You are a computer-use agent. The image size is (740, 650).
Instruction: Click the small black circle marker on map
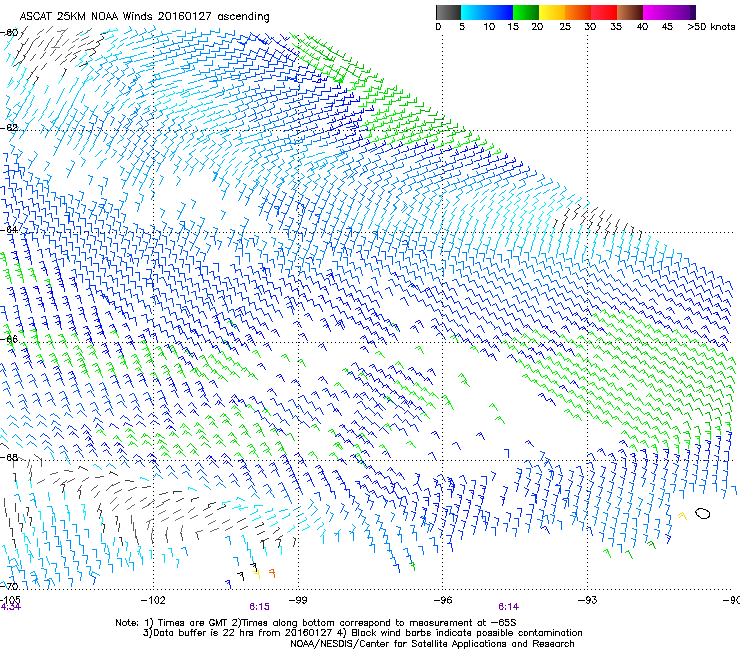702,513
